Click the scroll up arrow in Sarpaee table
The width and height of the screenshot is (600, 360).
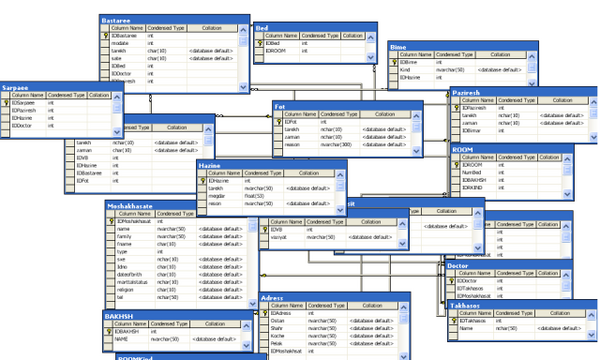tap(117, 97)
